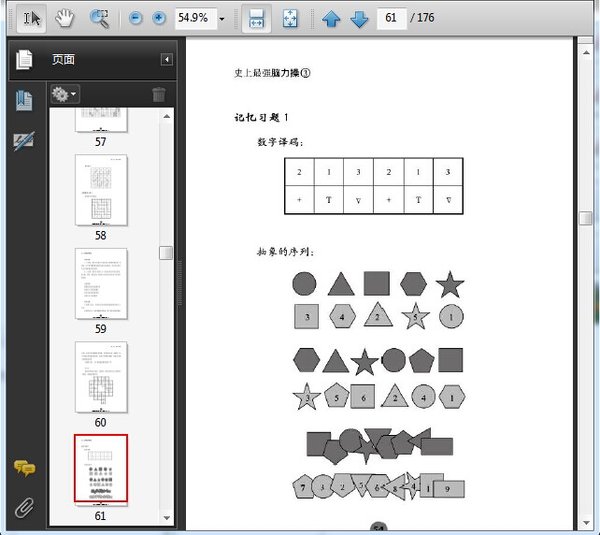Go to the previous page
Viewport: 600px width, 535px height.
(331, 19)
